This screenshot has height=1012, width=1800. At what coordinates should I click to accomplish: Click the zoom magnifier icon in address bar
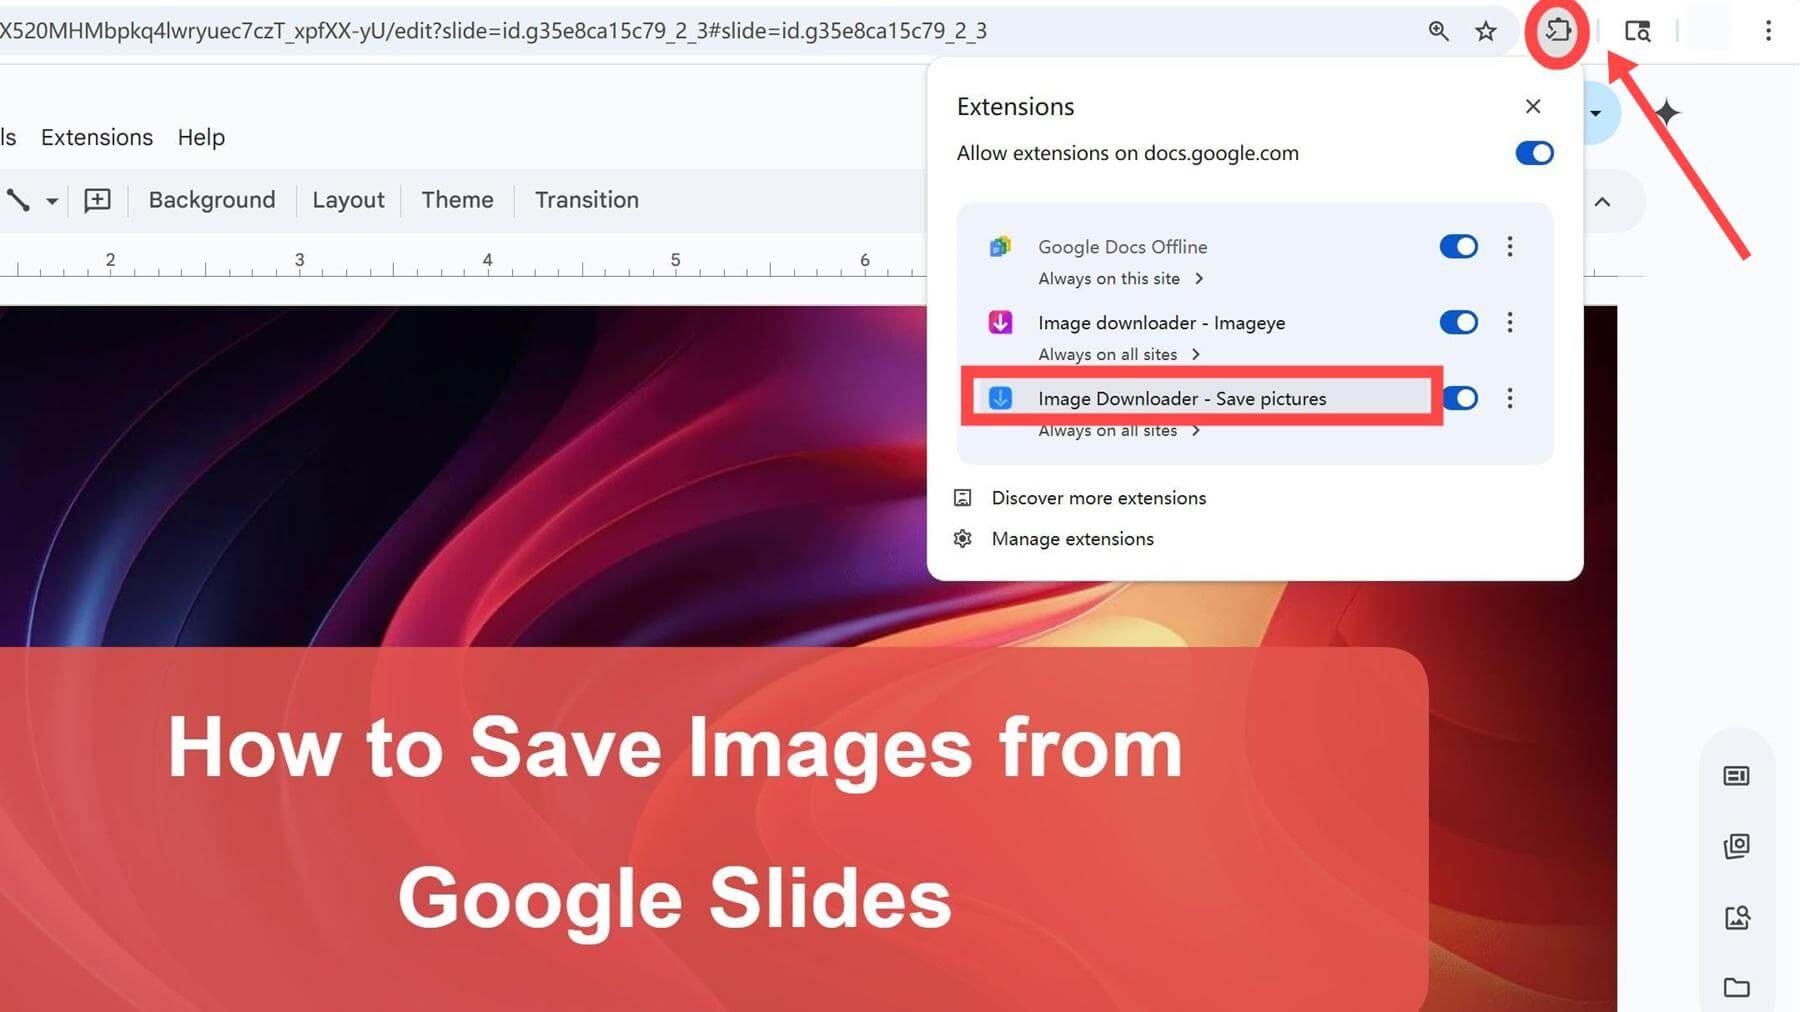pos(1438,31)
